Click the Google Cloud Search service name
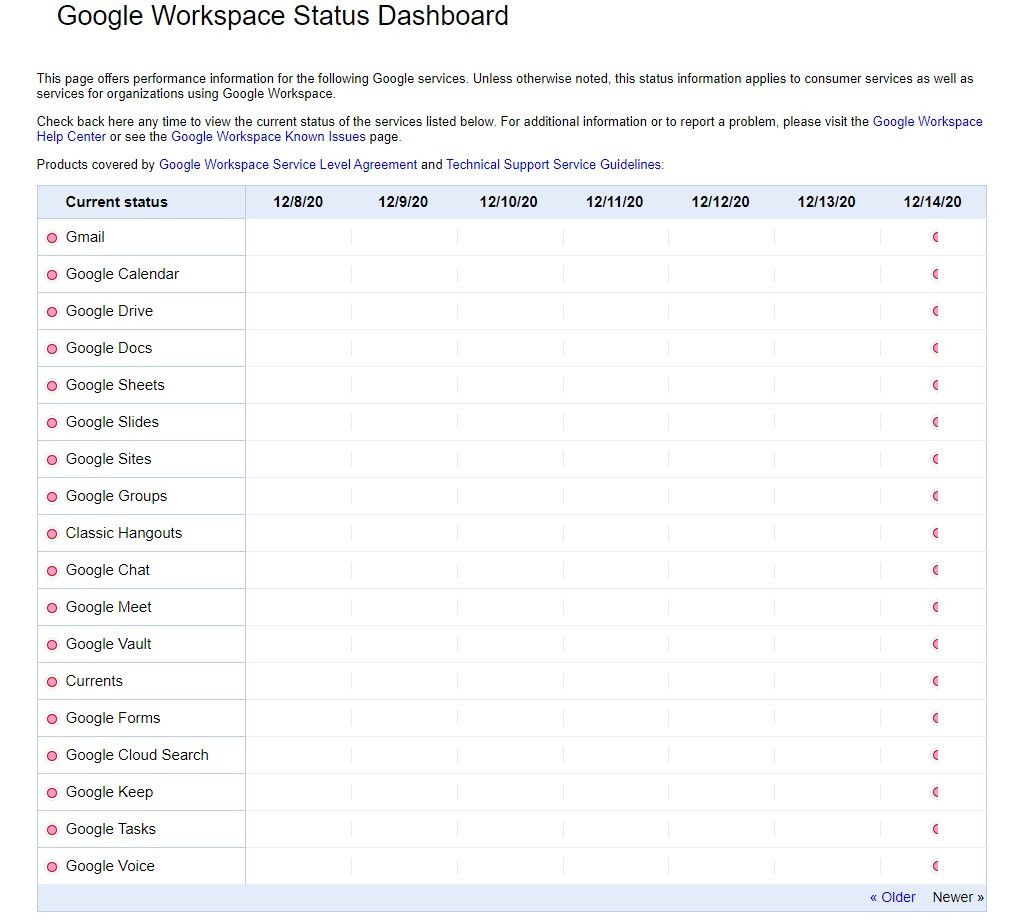This screenshot has height=924, width=1017. pos(137,754)
